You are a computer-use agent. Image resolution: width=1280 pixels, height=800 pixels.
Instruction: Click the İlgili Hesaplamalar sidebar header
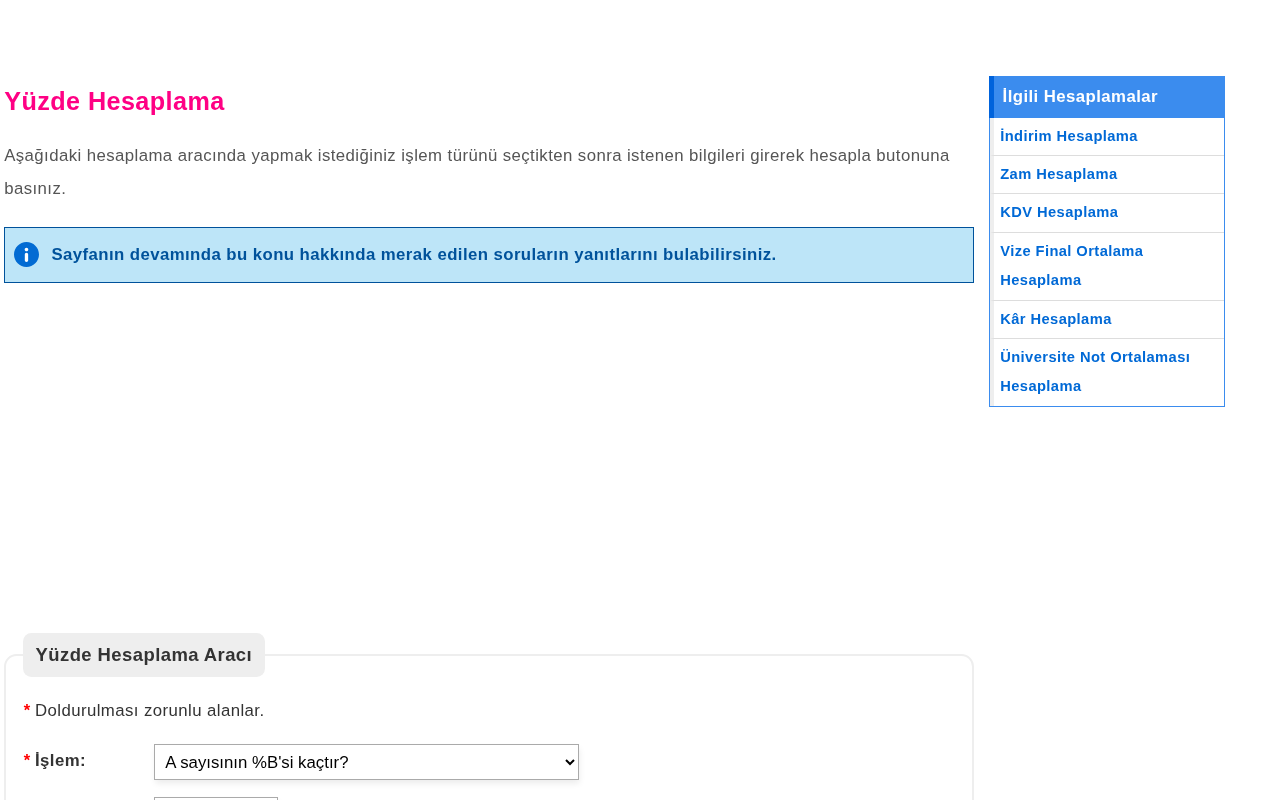point(1107,97)
